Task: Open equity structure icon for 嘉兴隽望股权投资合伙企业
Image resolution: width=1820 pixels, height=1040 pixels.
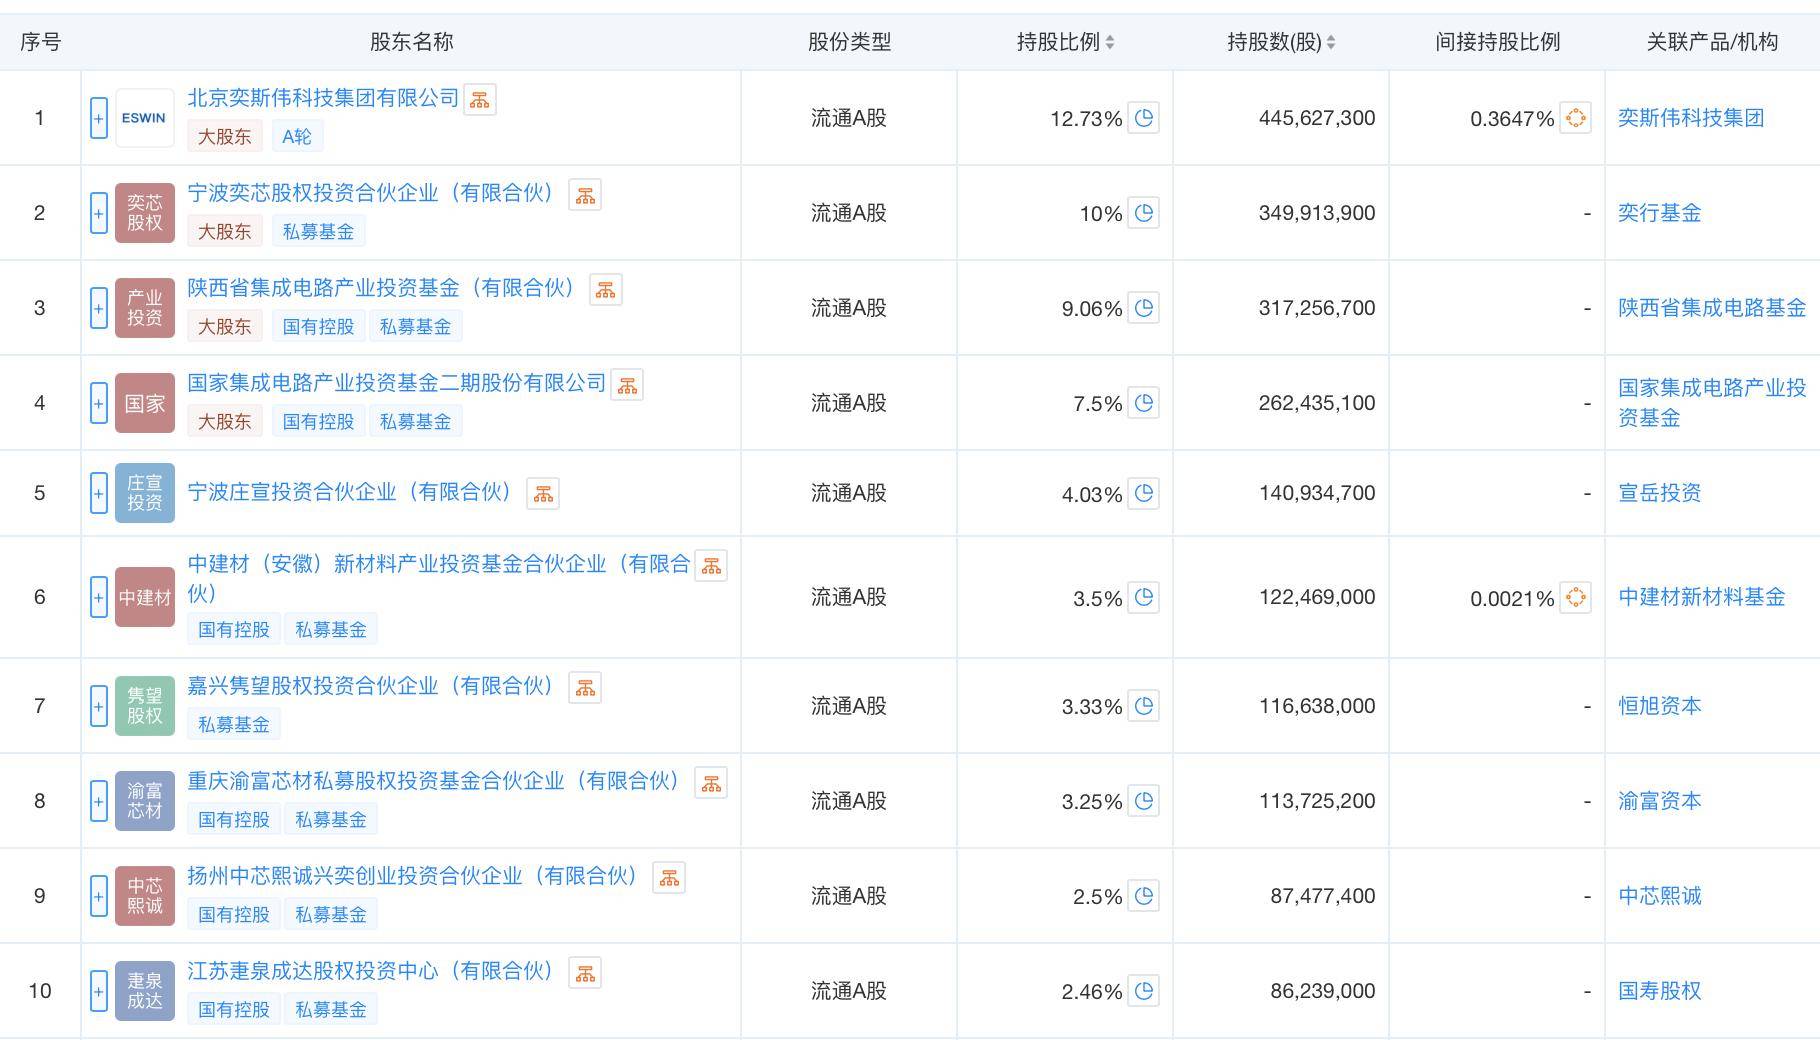Action: pyautogui.click(x=585, y=688)
